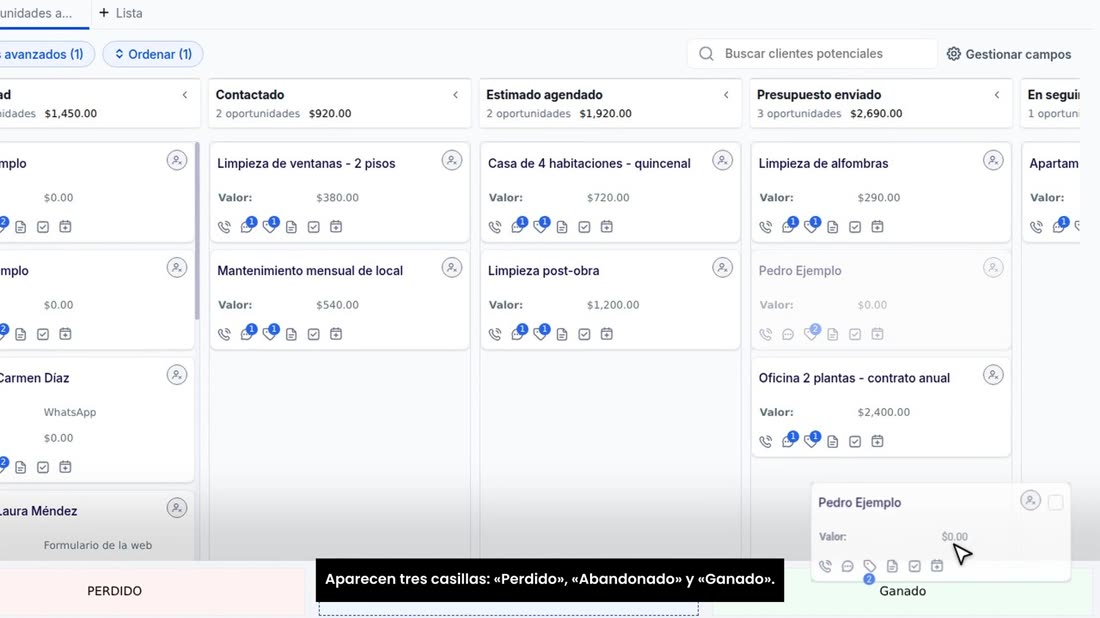Image resolution: width=1100 pixels, height=618 pixels.
Task: Focus the Buscar clientes potenciales search field
Action: click(812, 54)
